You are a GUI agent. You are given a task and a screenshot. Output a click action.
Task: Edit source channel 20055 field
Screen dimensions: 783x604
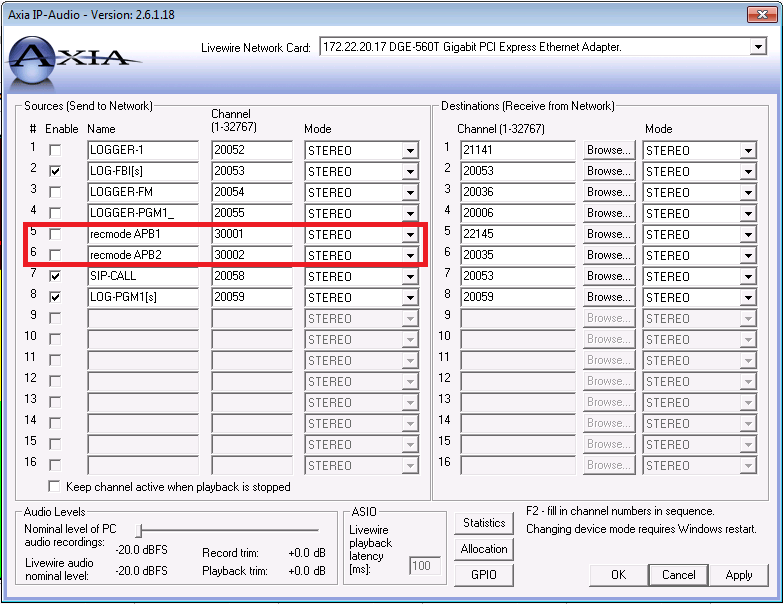point(252,213)
